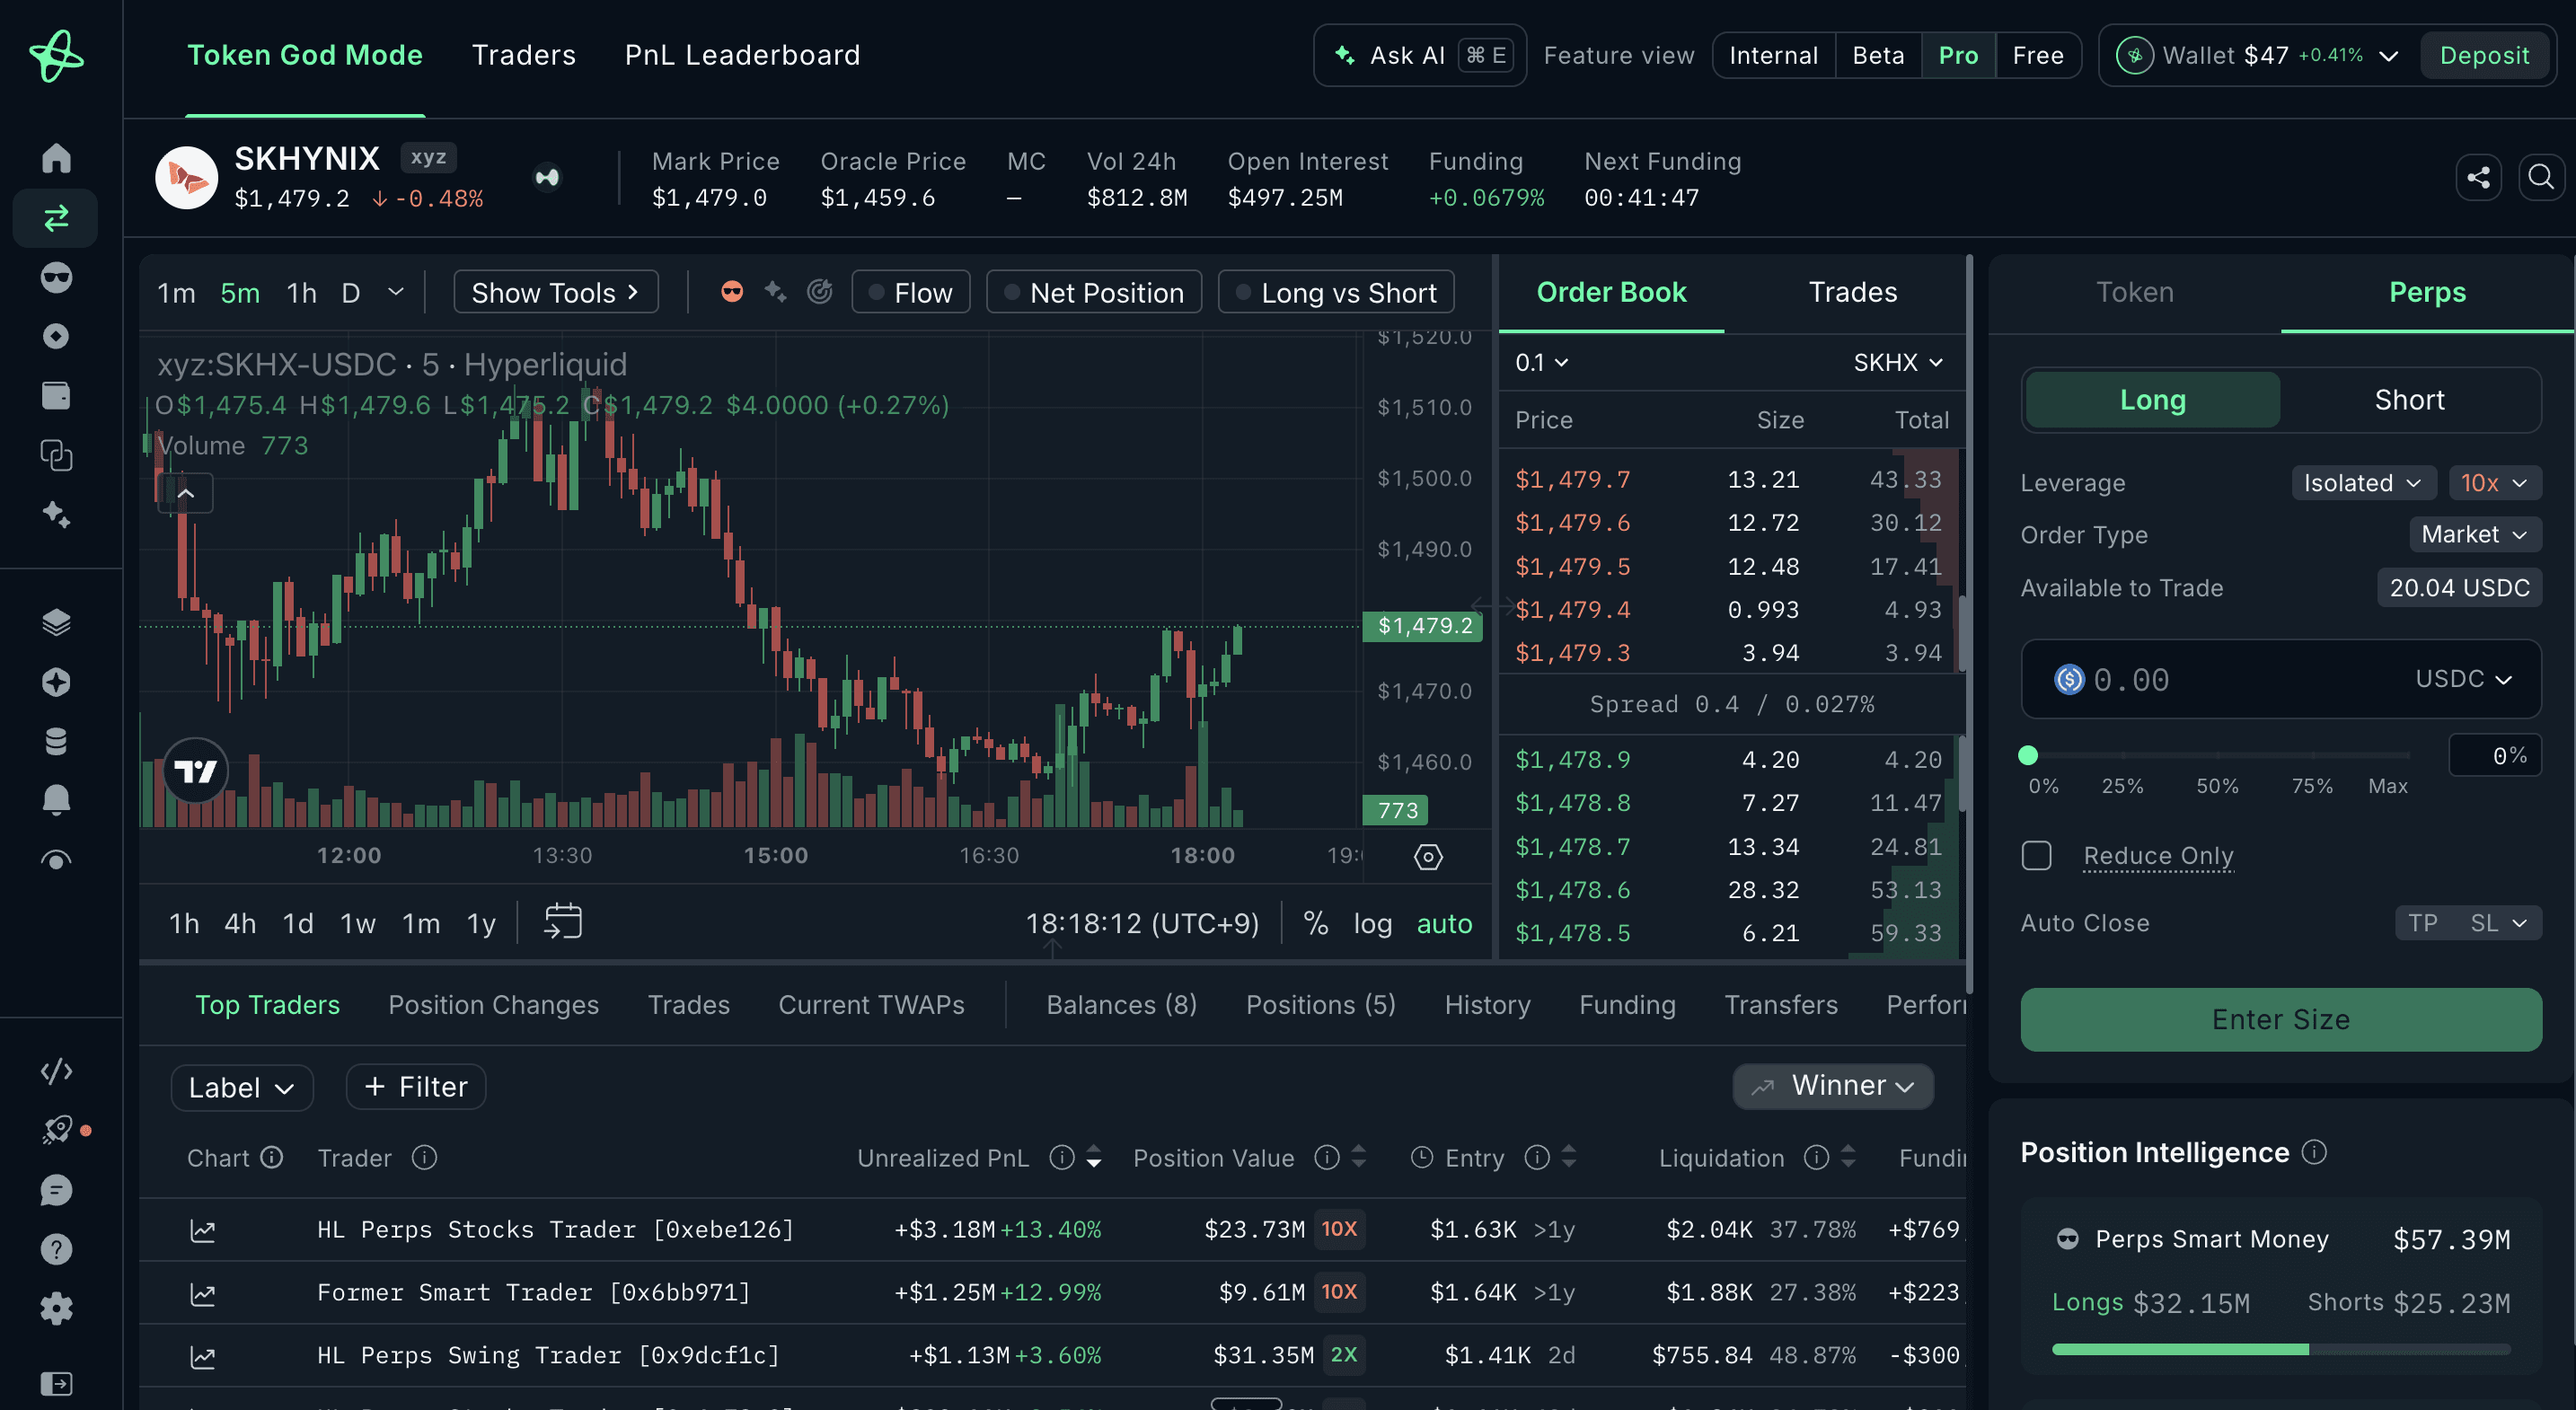Select the Long side toggle

click(x=2153, y=400)
